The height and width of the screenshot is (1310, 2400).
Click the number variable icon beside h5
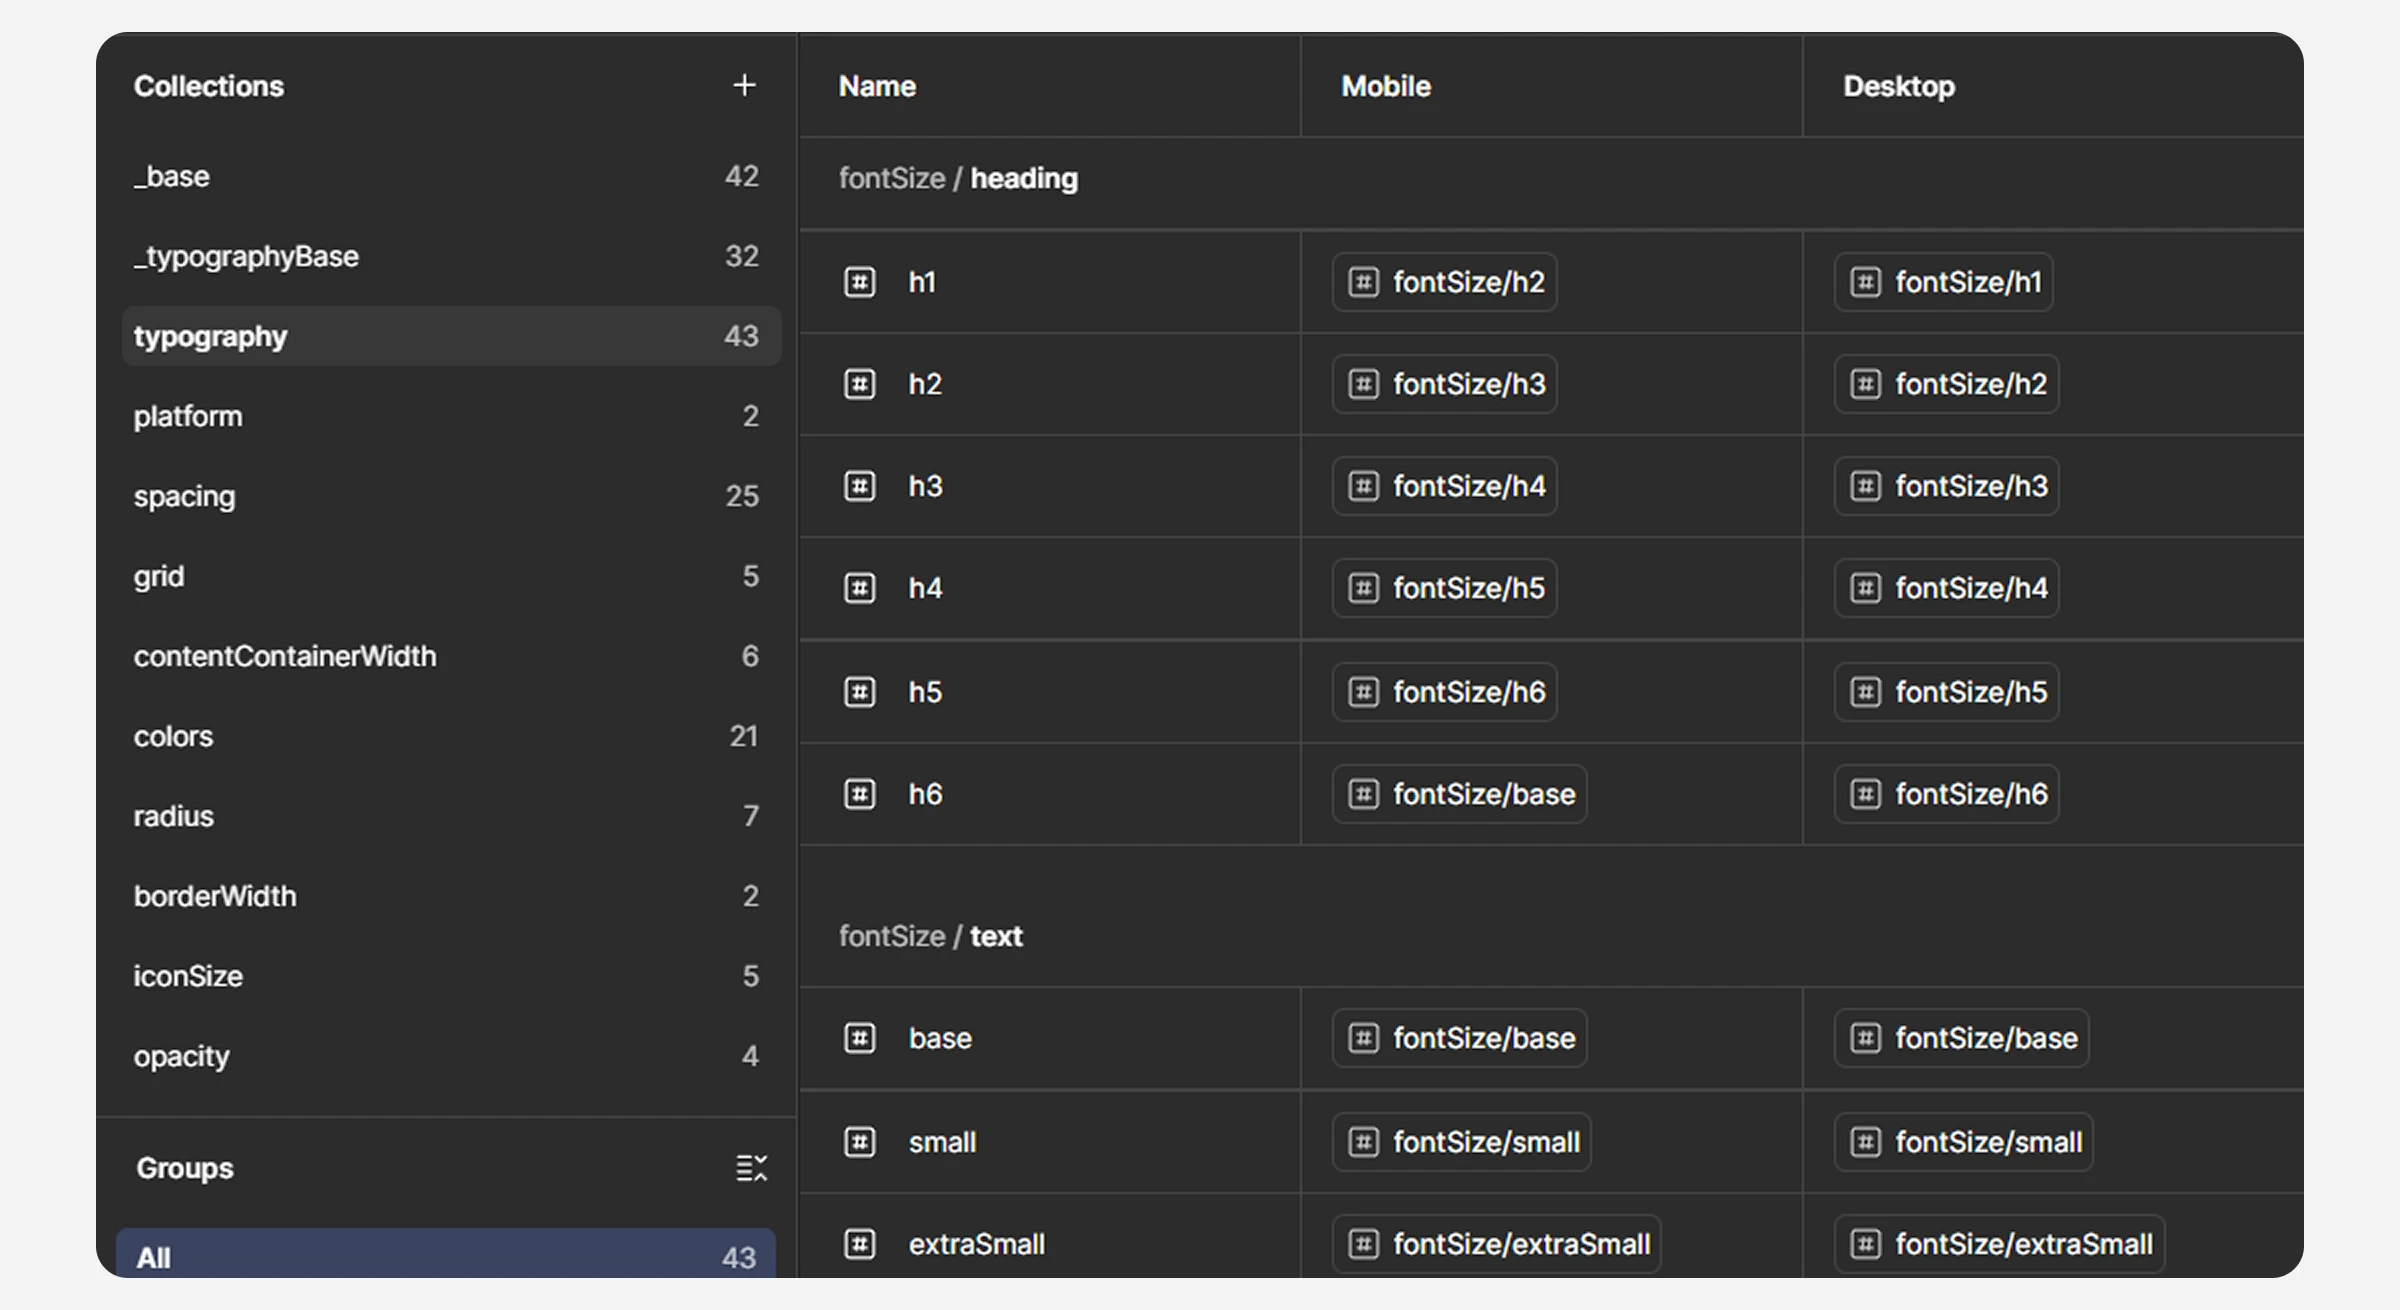[x=860, y=692]
